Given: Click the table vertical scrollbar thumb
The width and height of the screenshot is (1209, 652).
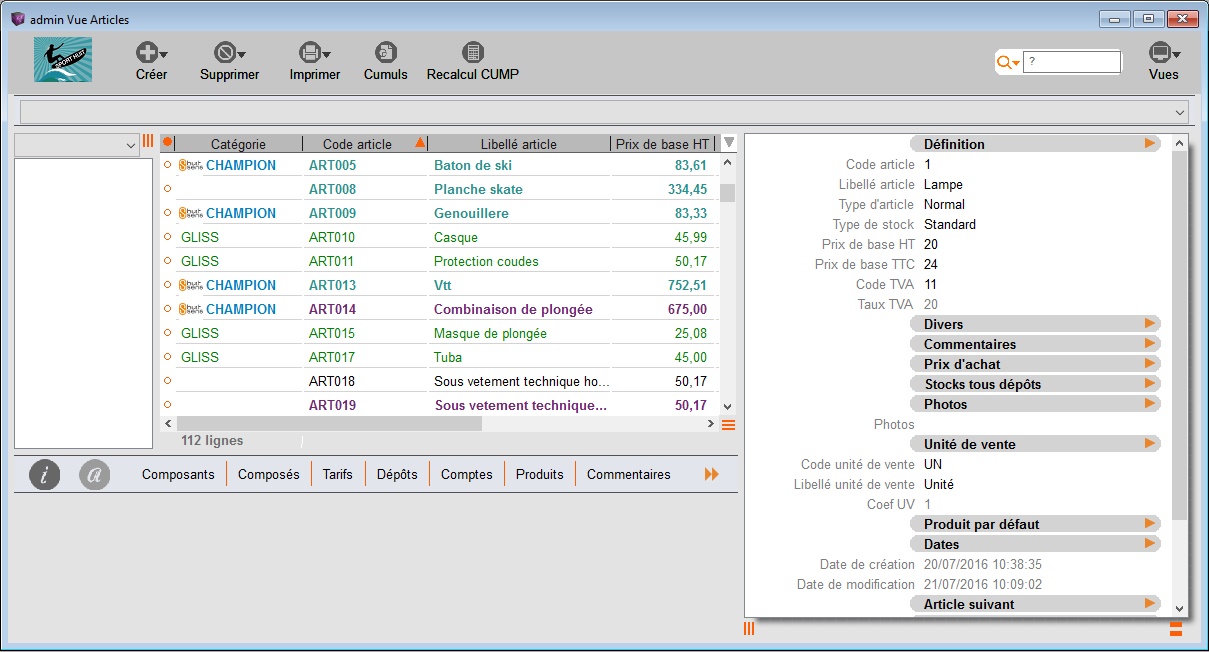Looking at the screenshot, I should coord(728,193).
